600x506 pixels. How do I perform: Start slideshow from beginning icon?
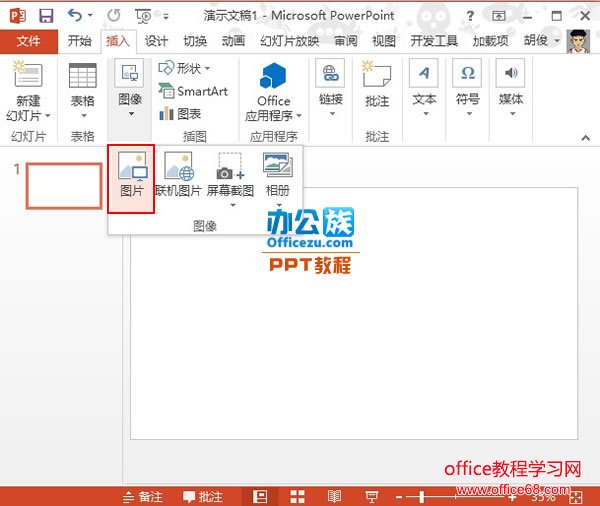[x=143, y=16]
